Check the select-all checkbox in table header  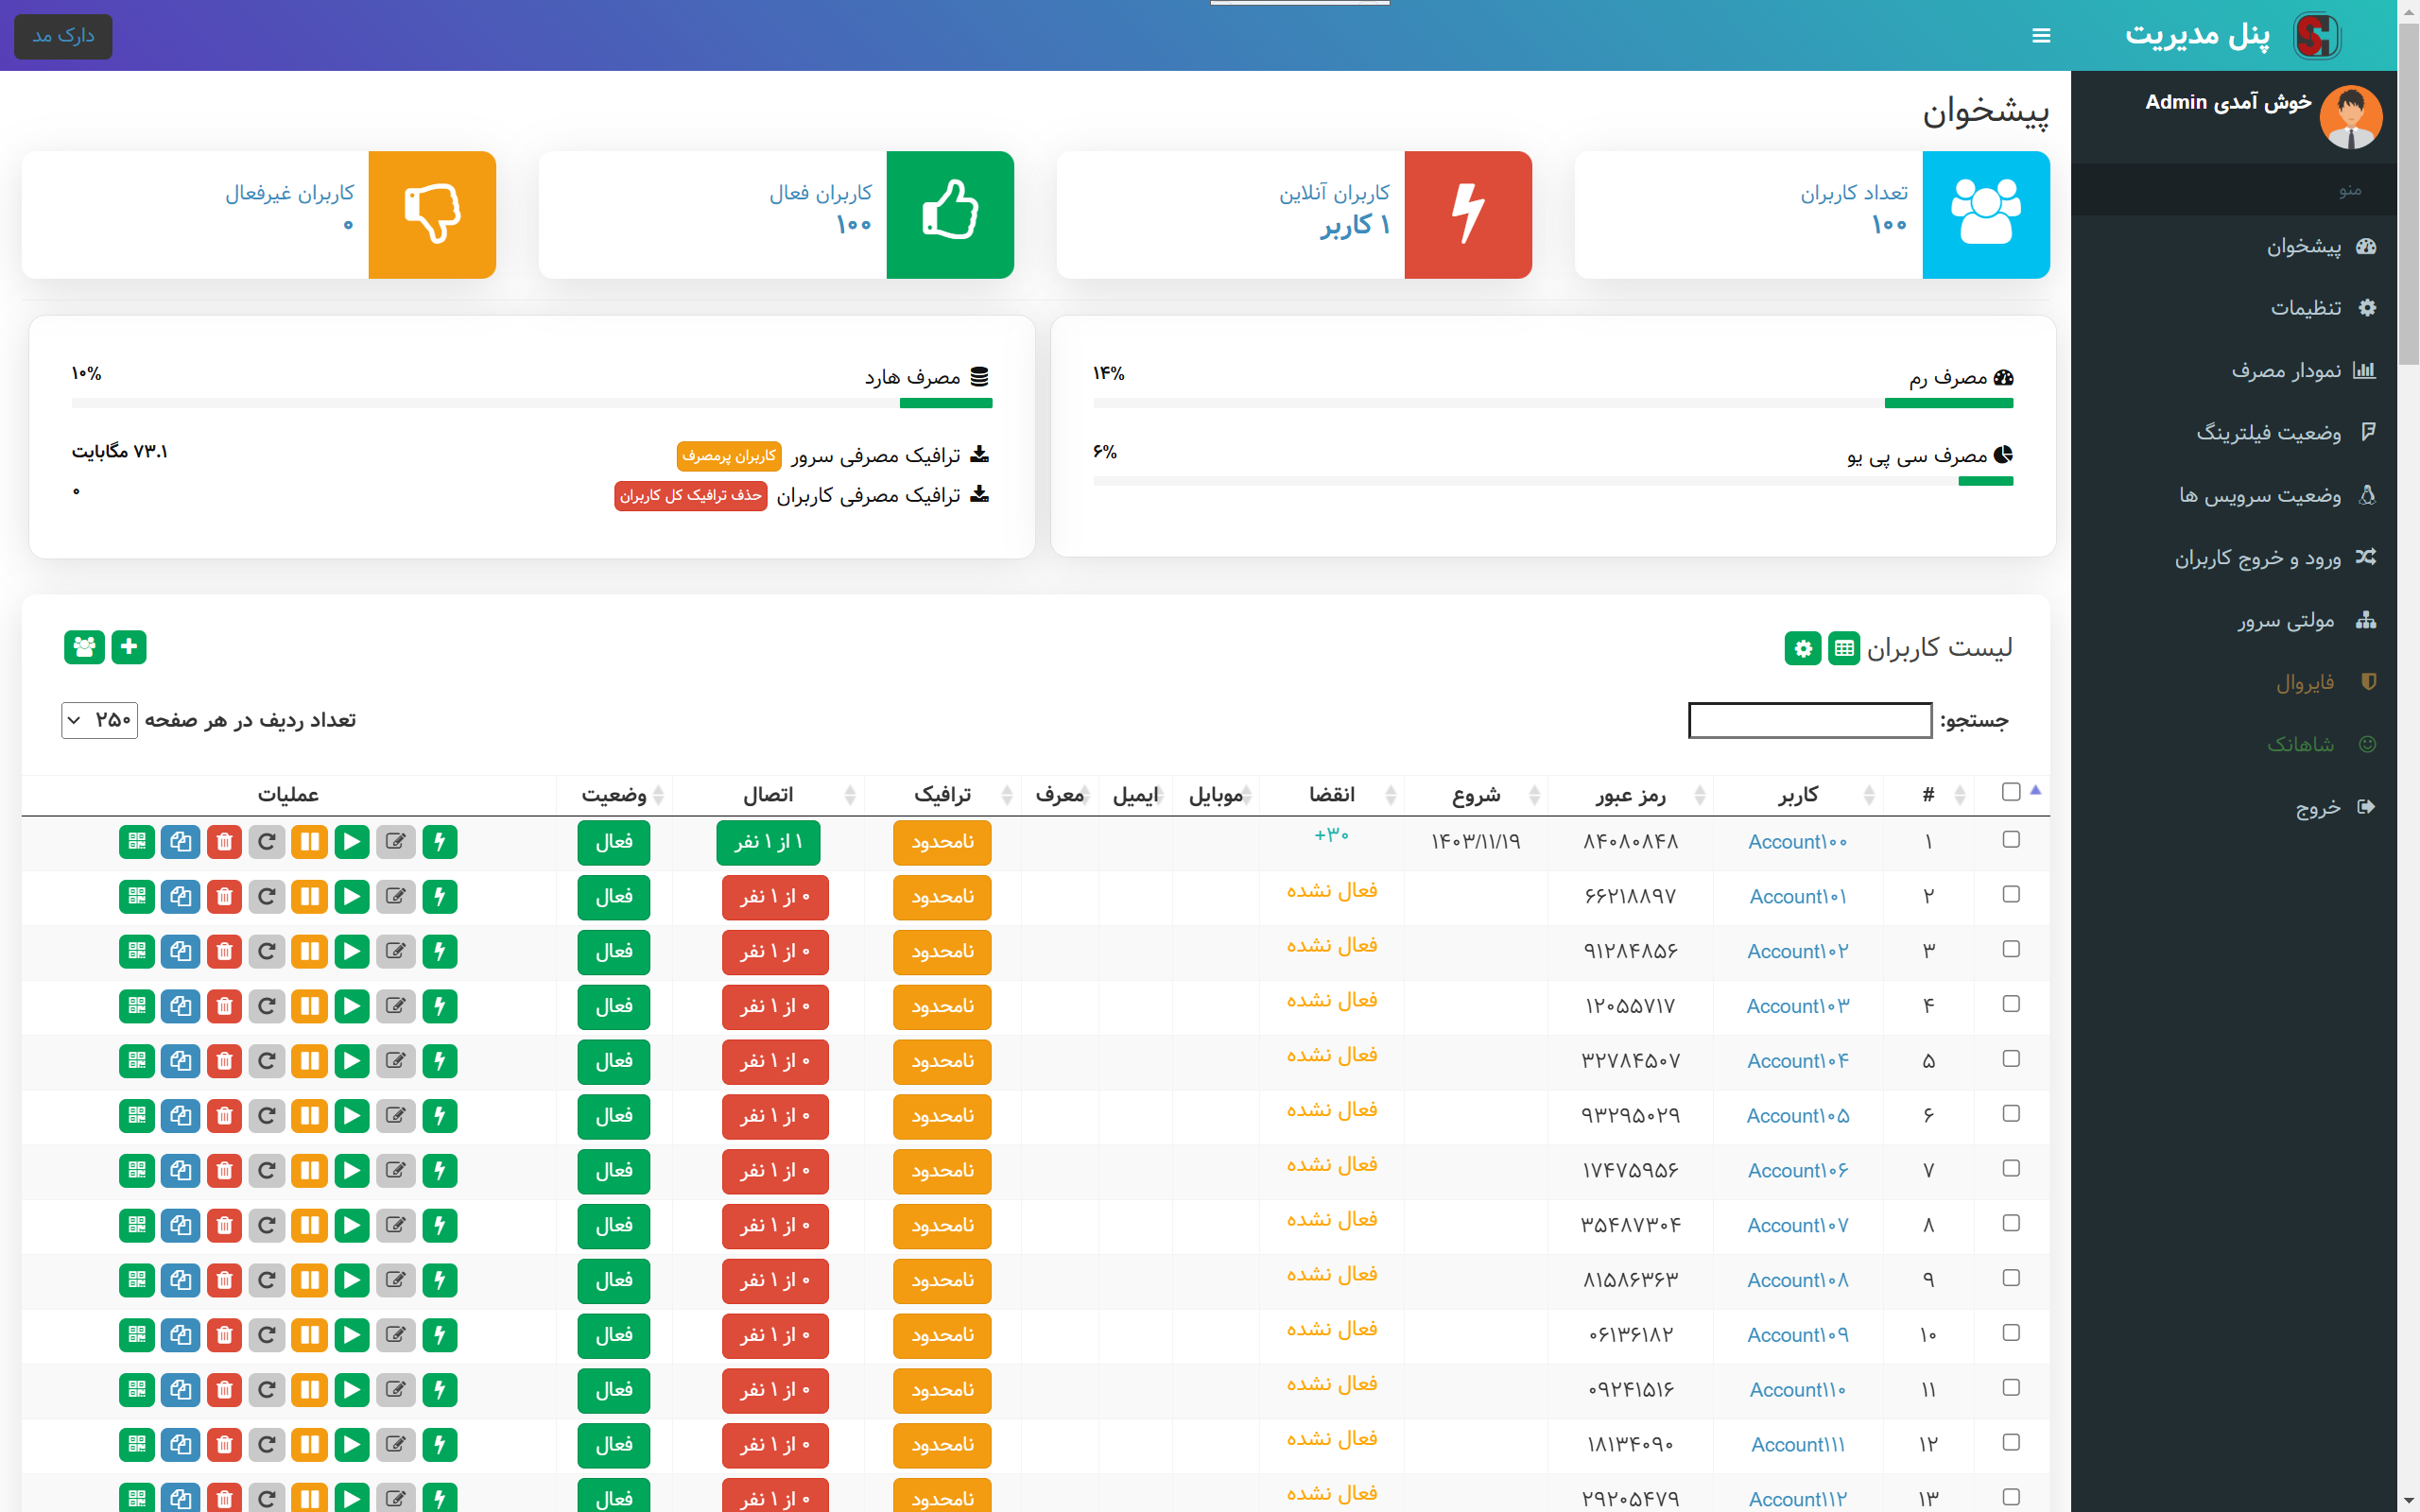(x=2011, y=792)
